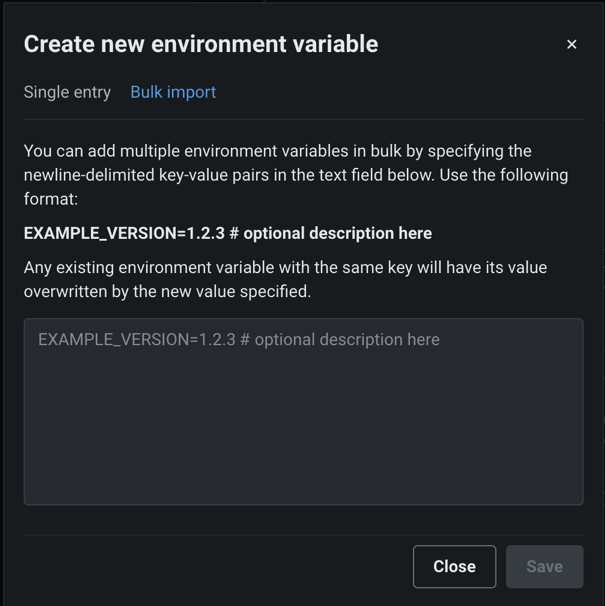Screen dimensions: 605x606
Task: Click the bold EXAMPLE_VERSION=1.2.3 format example line
Action: click(x=228, y=233)
